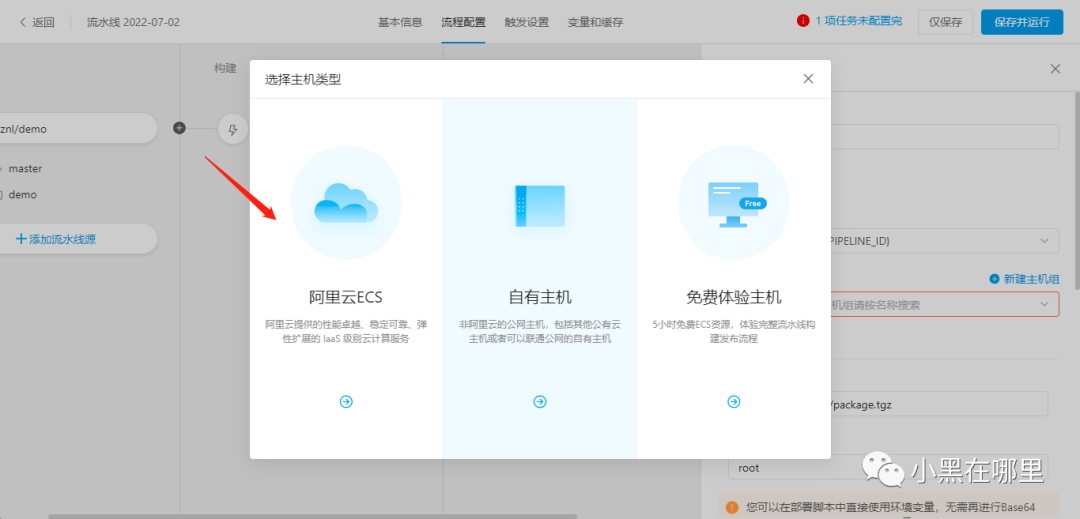Viewport: 1080px width, 519px height.
Task: Click the arrow under 免费体验主机
Action: click(734, 401)
